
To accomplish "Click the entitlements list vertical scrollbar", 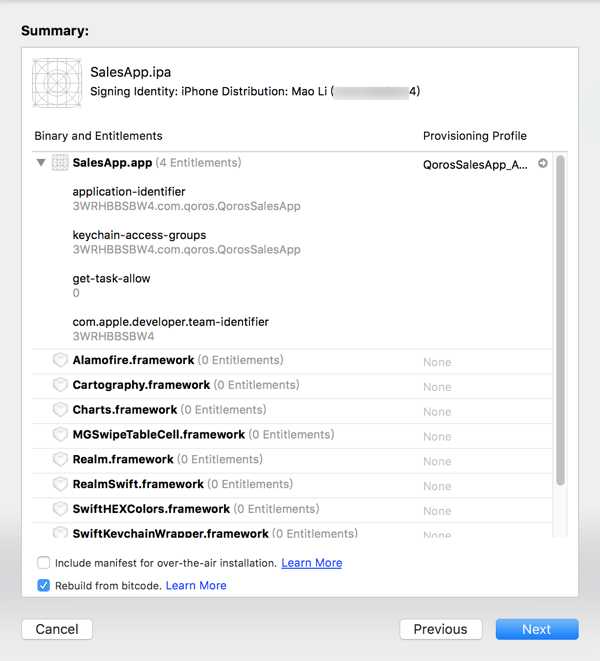I will (560, 320).
